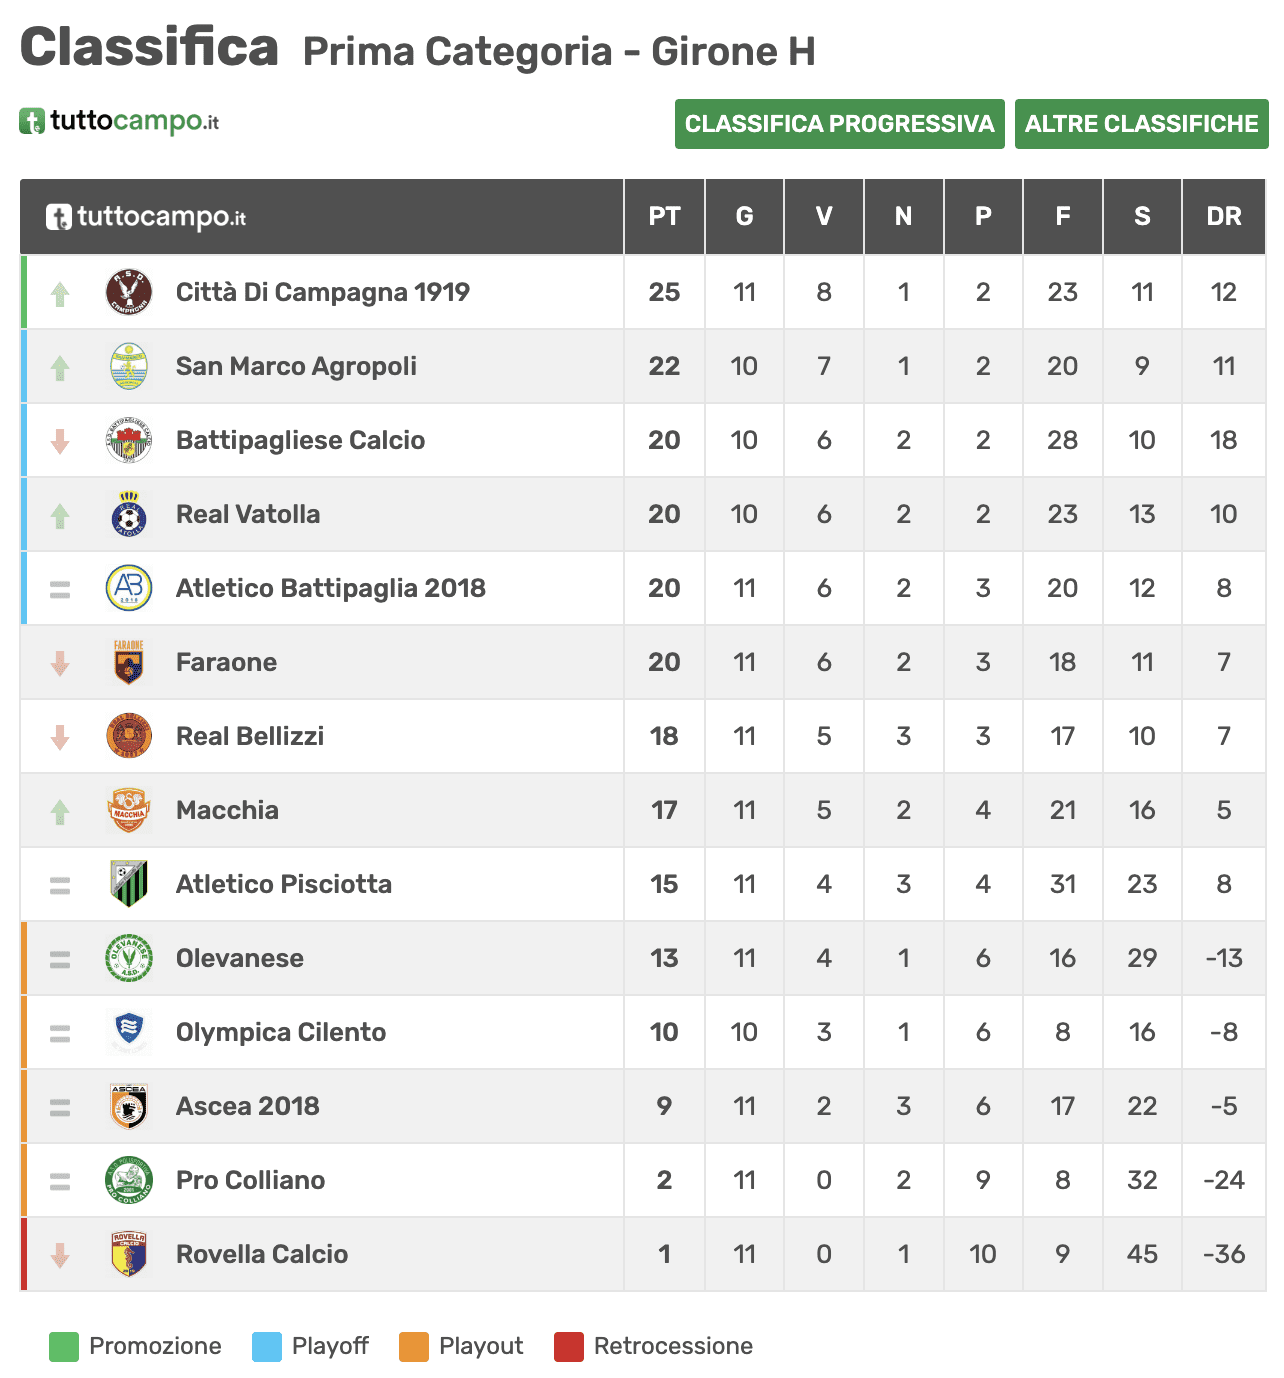Open the Classifica Progressiva view
The width and height of the screenshot is (1284, 1378).
point(840,124)
